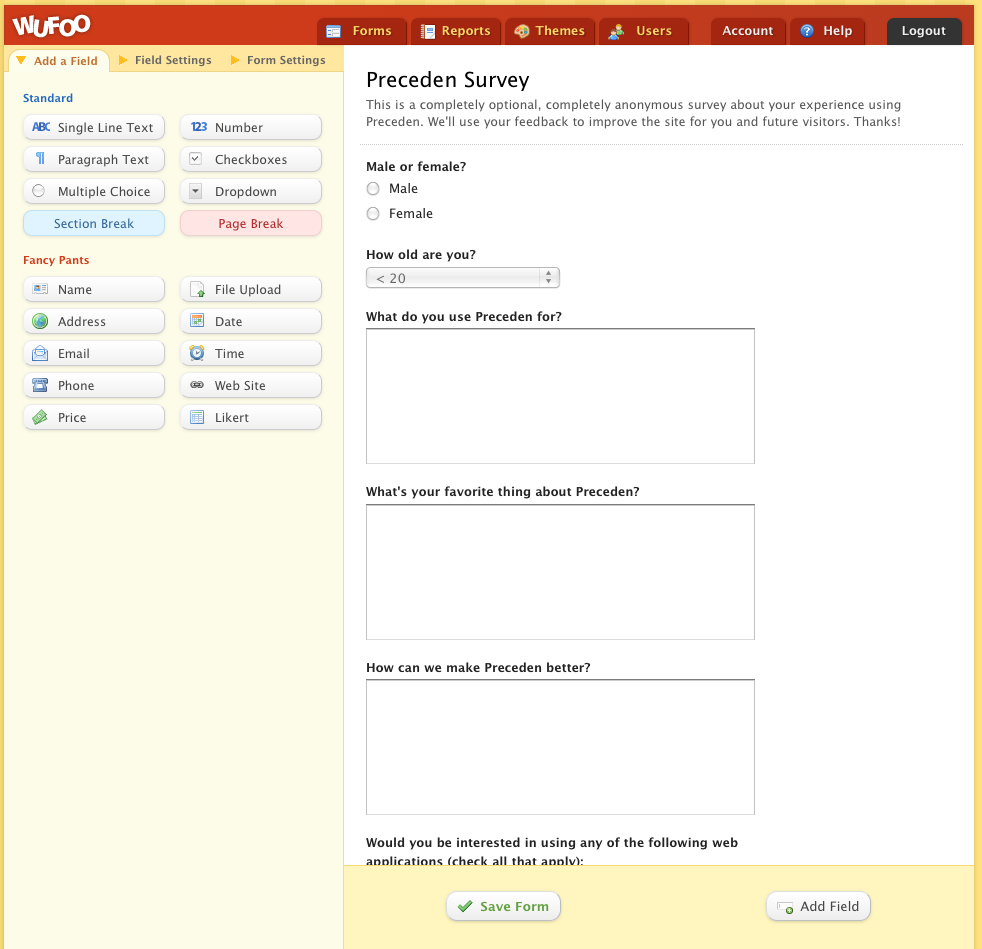The image size is (982, 949).
Task: Add a Price field
Action: 94,418
